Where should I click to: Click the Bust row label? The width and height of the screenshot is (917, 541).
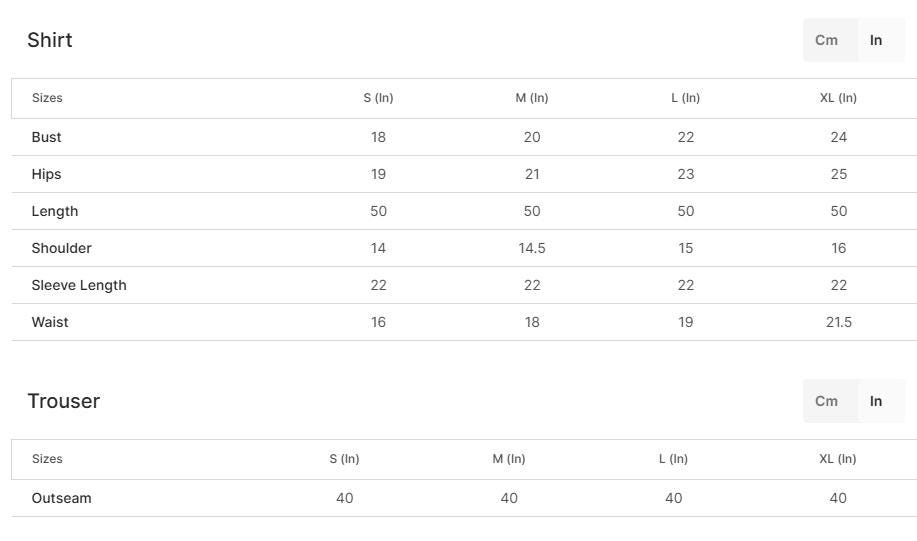point(46,137)
